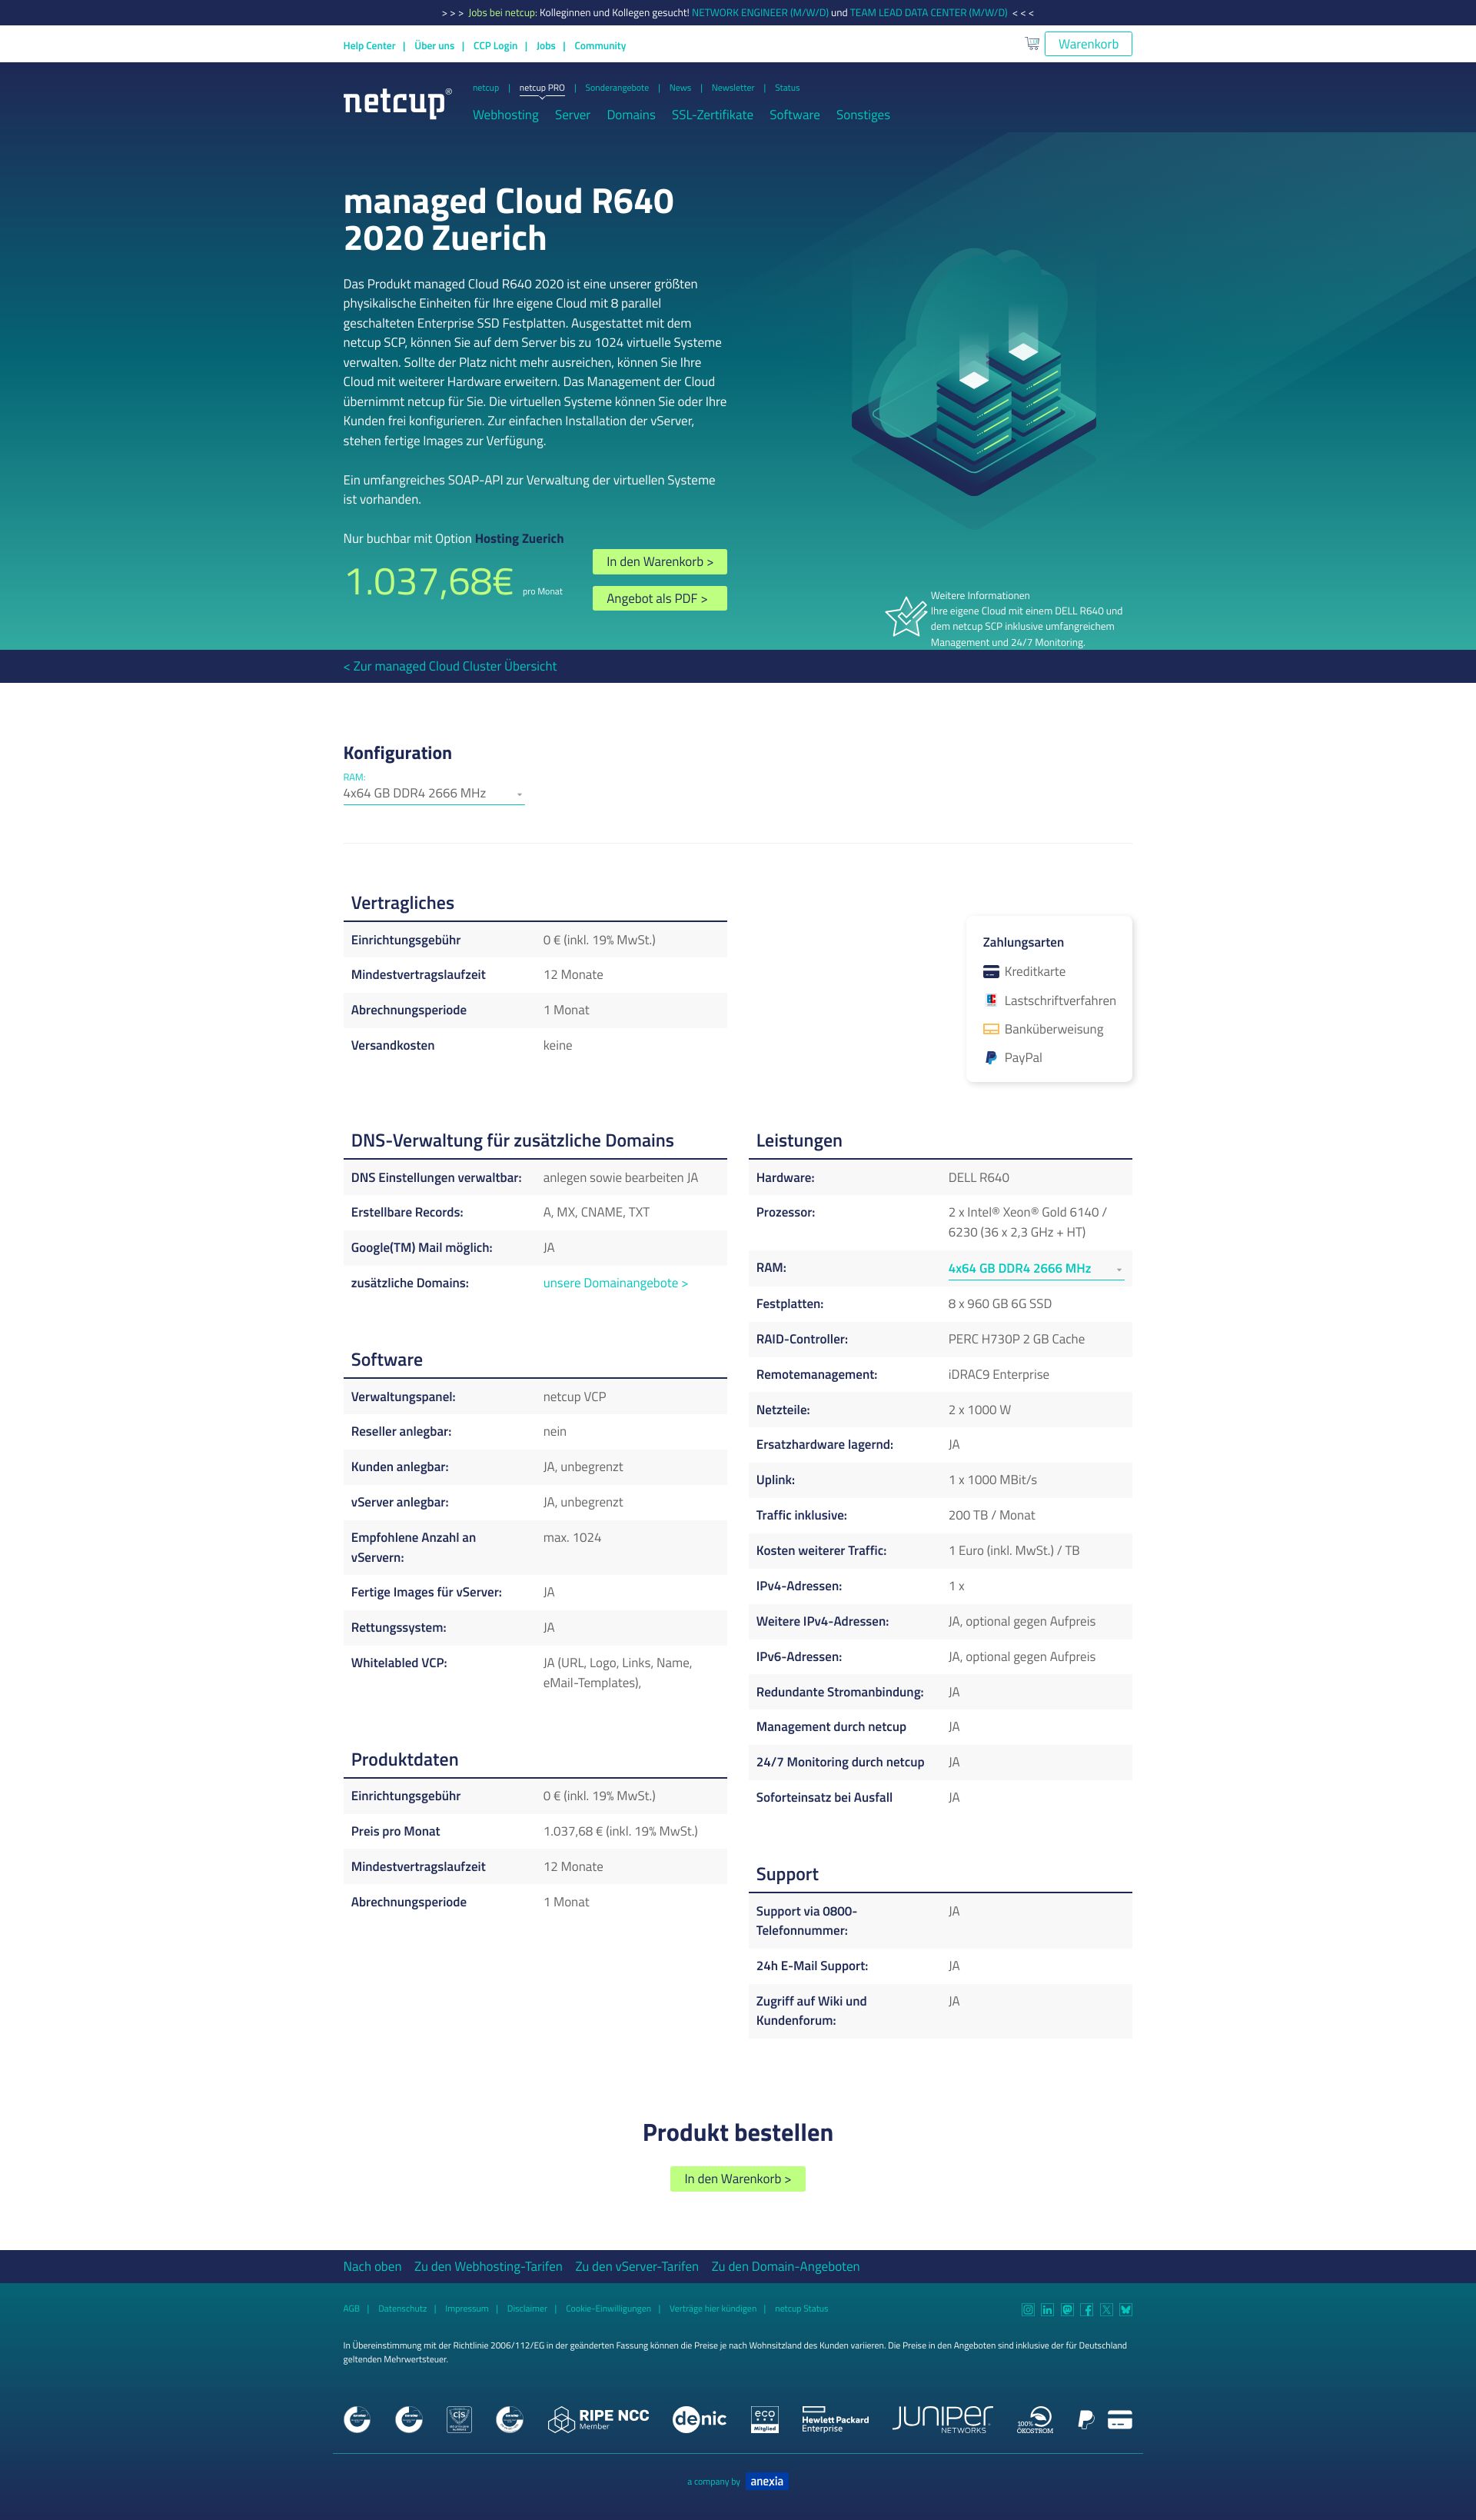Screen dimensions: 1476x2520
Task: Open 'Zu den Domain-Angeboten' footer link
Action: pos(785,2266)
